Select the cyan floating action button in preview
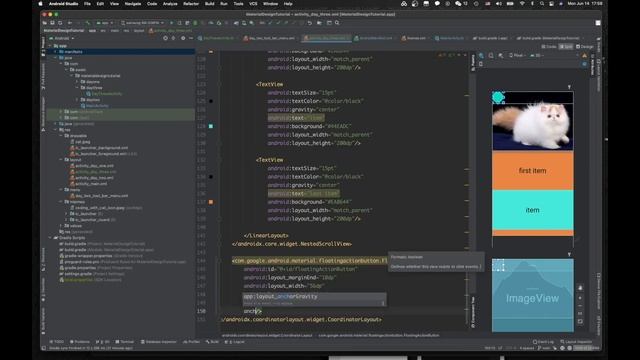Viewport: 640px width, 360px height. tap(498, 97)
